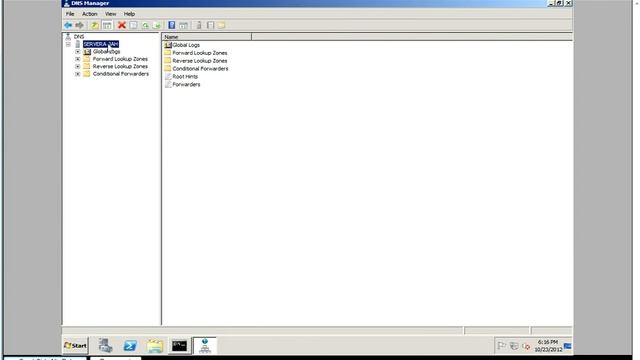
Task: Click the DNS Manager taskbar button
Action: click(x=204, y=345)
